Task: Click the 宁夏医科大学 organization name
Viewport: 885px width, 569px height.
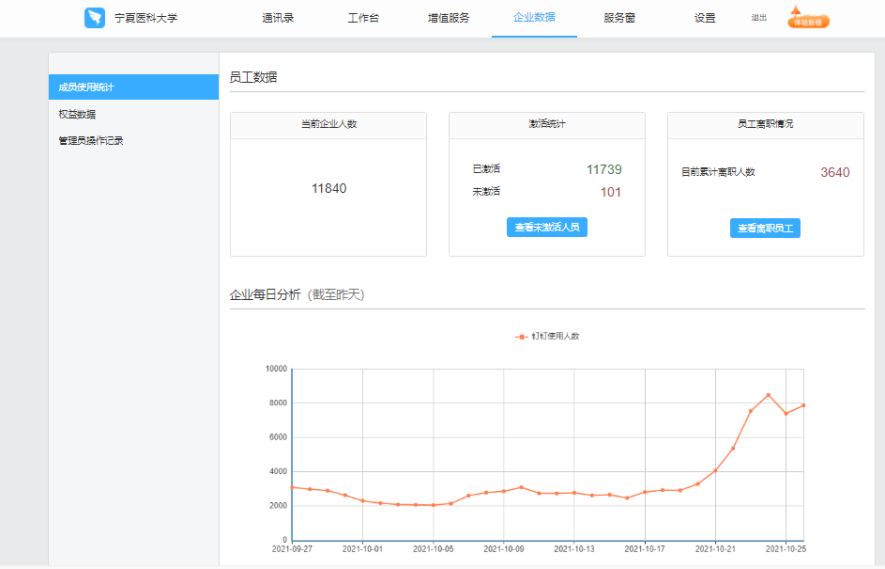Action: click(148, 18)
